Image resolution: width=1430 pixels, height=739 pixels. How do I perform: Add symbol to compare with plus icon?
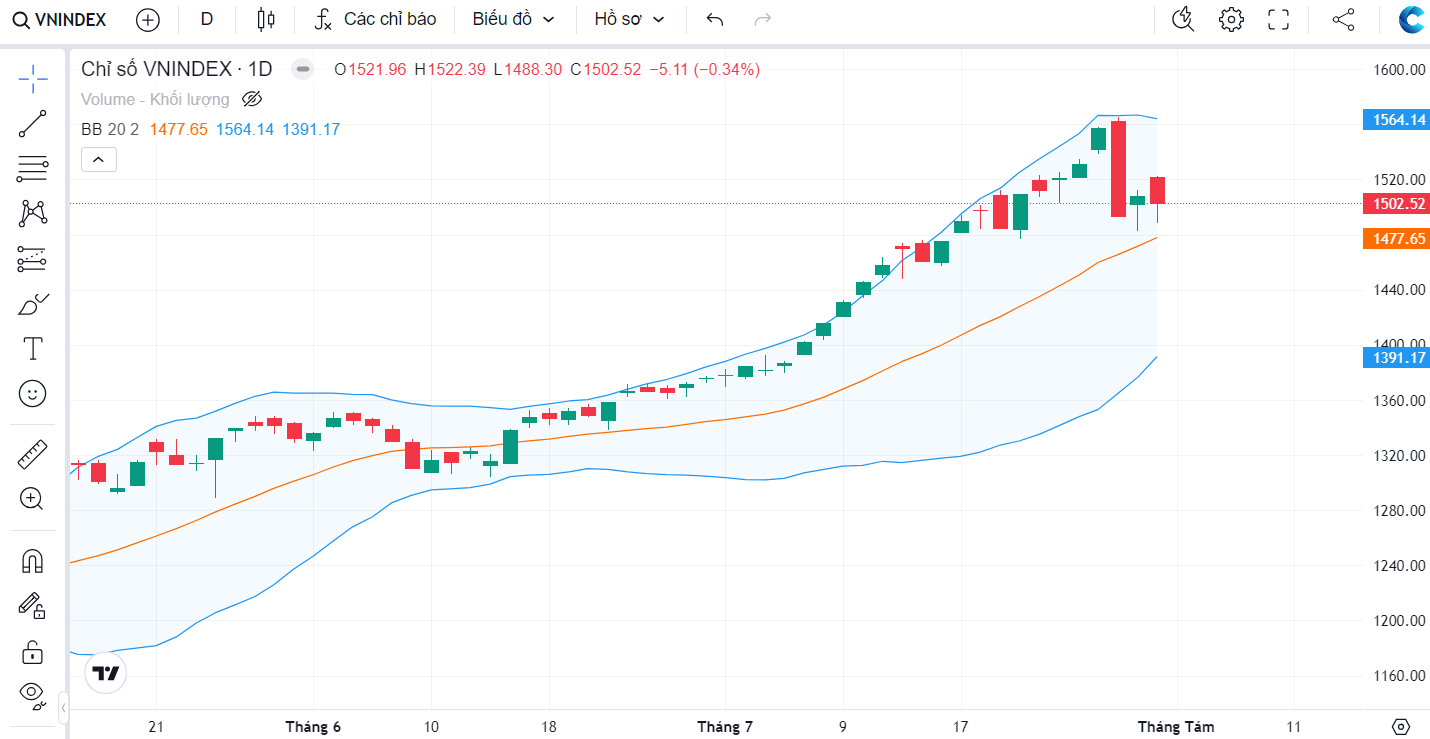point(147,19)
